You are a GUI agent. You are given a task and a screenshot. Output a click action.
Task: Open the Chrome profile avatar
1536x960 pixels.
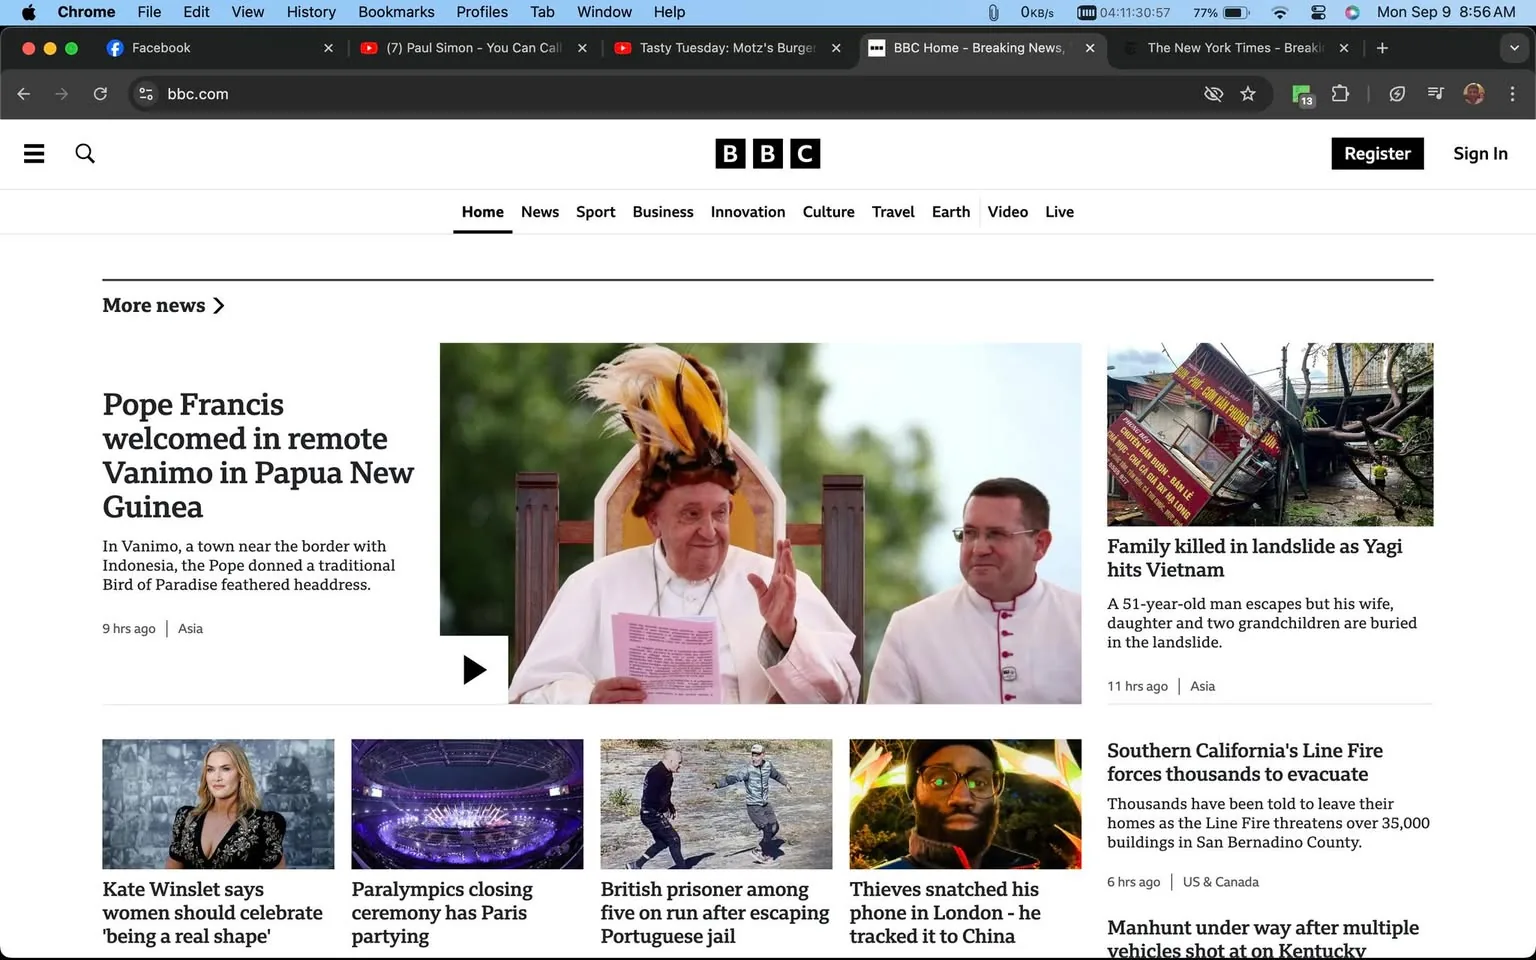(1474, 93)
